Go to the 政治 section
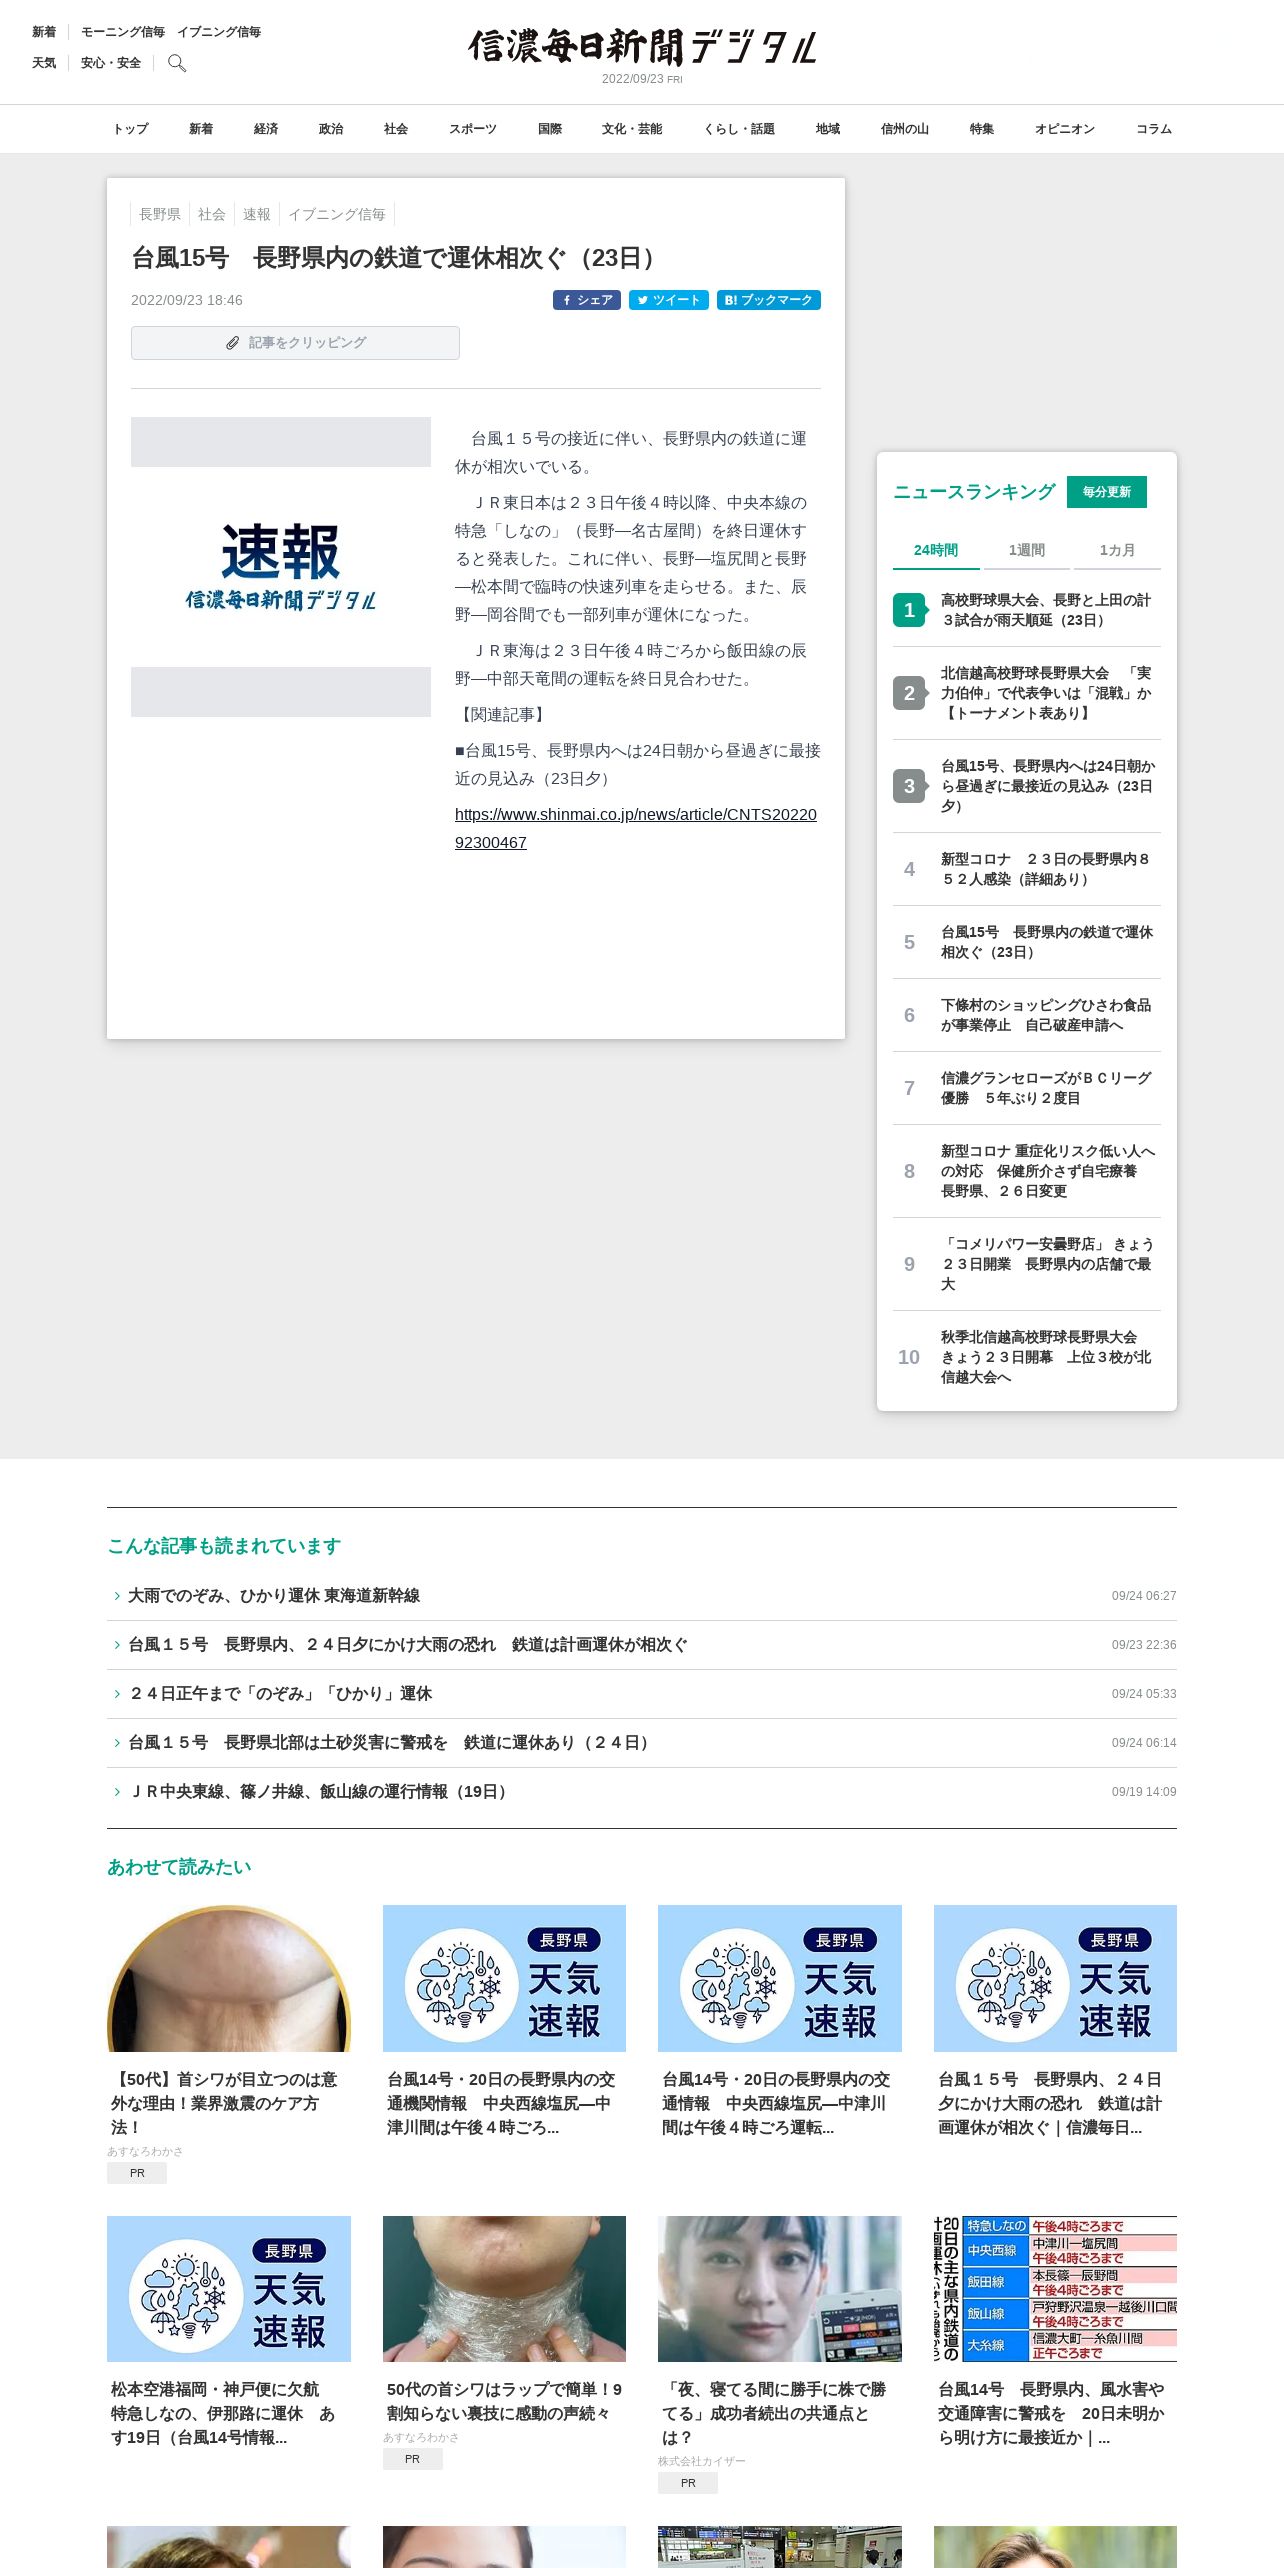This screenshot has width=1284, height=2568. tap(331, 129)
